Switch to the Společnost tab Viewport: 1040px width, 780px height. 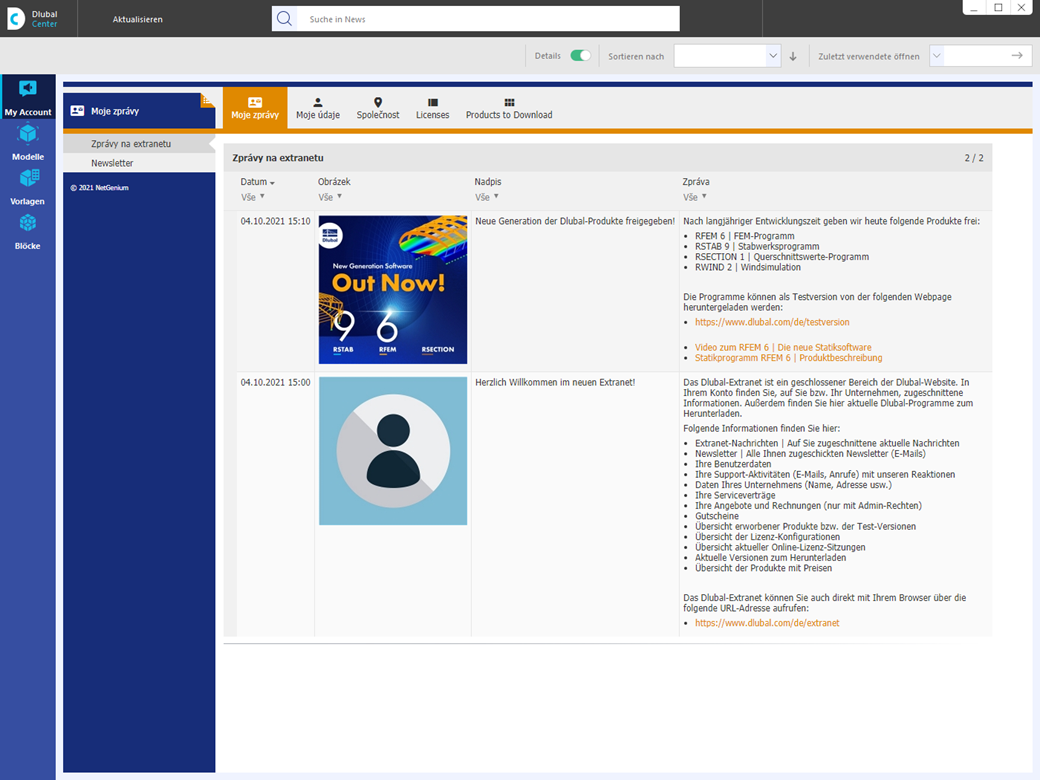(x=378, y=108)
